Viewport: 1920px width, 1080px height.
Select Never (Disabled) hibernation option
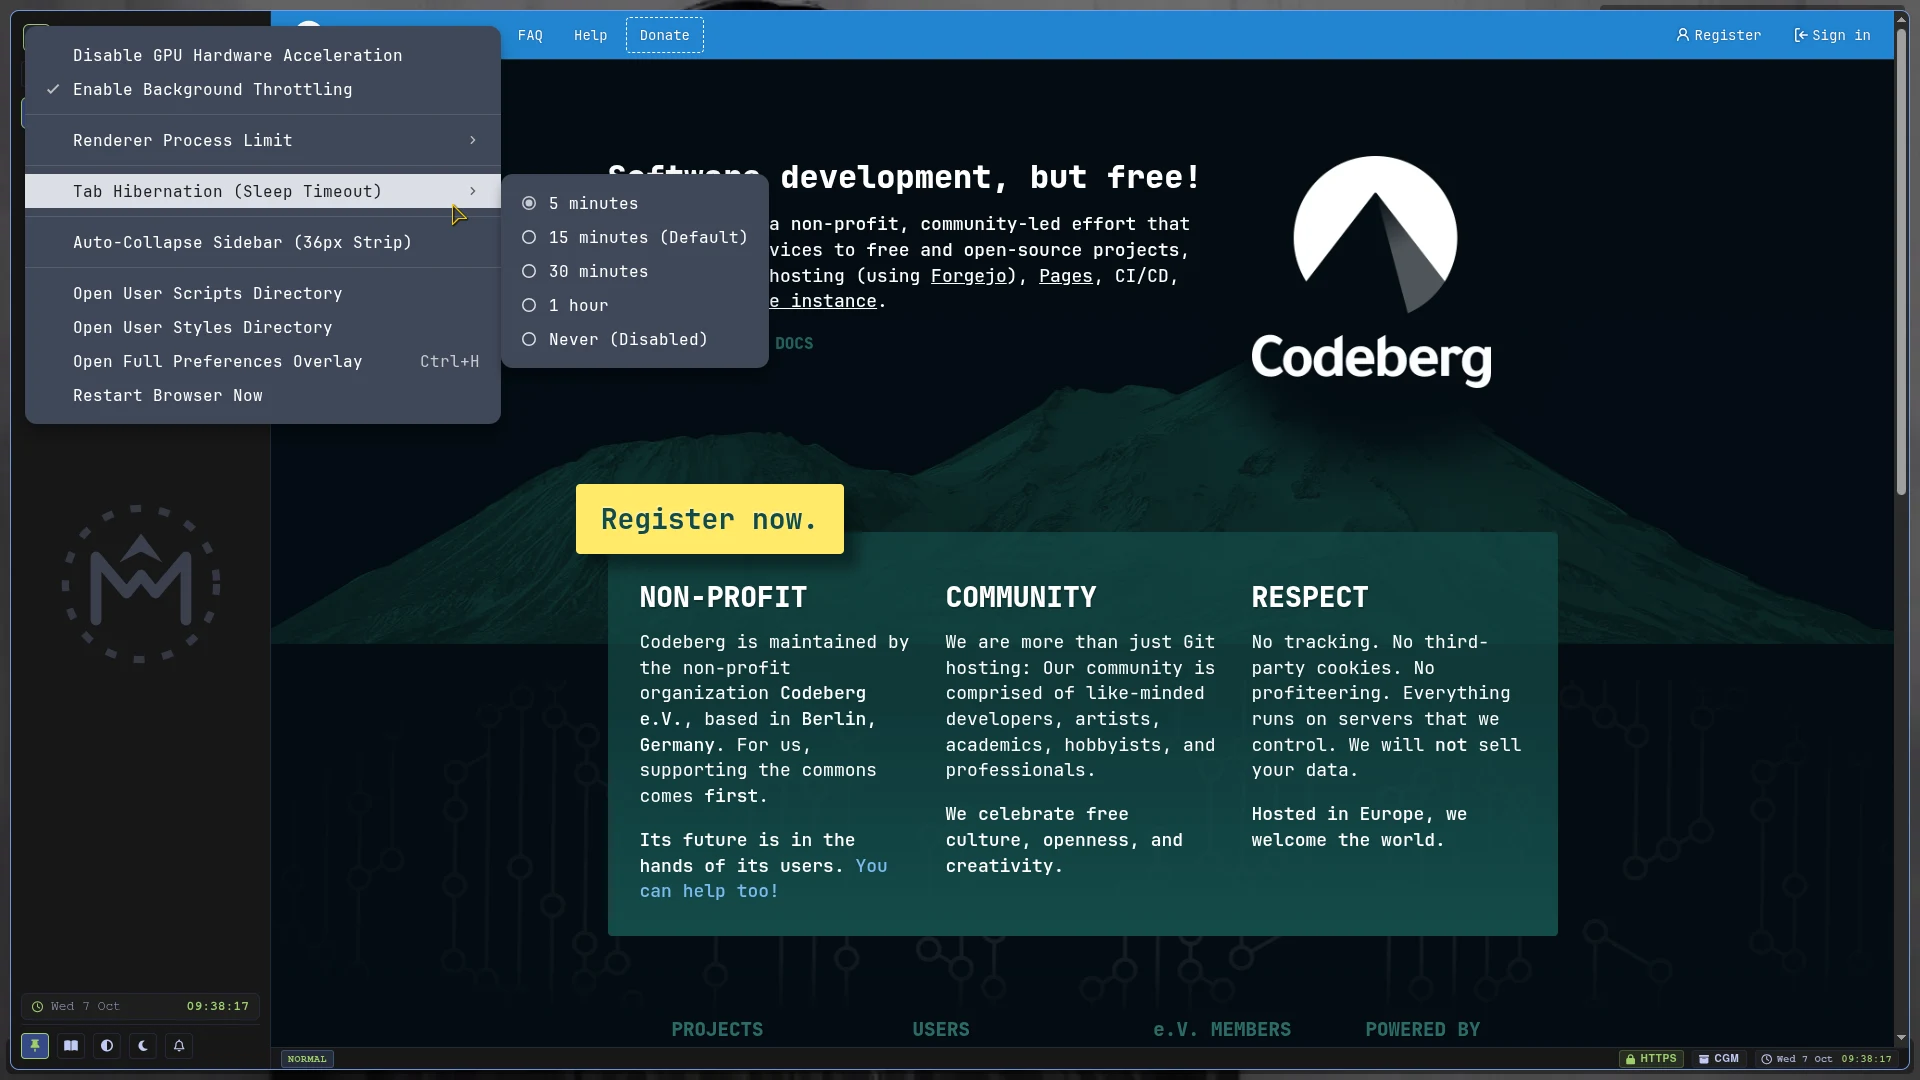coord(635,339)
